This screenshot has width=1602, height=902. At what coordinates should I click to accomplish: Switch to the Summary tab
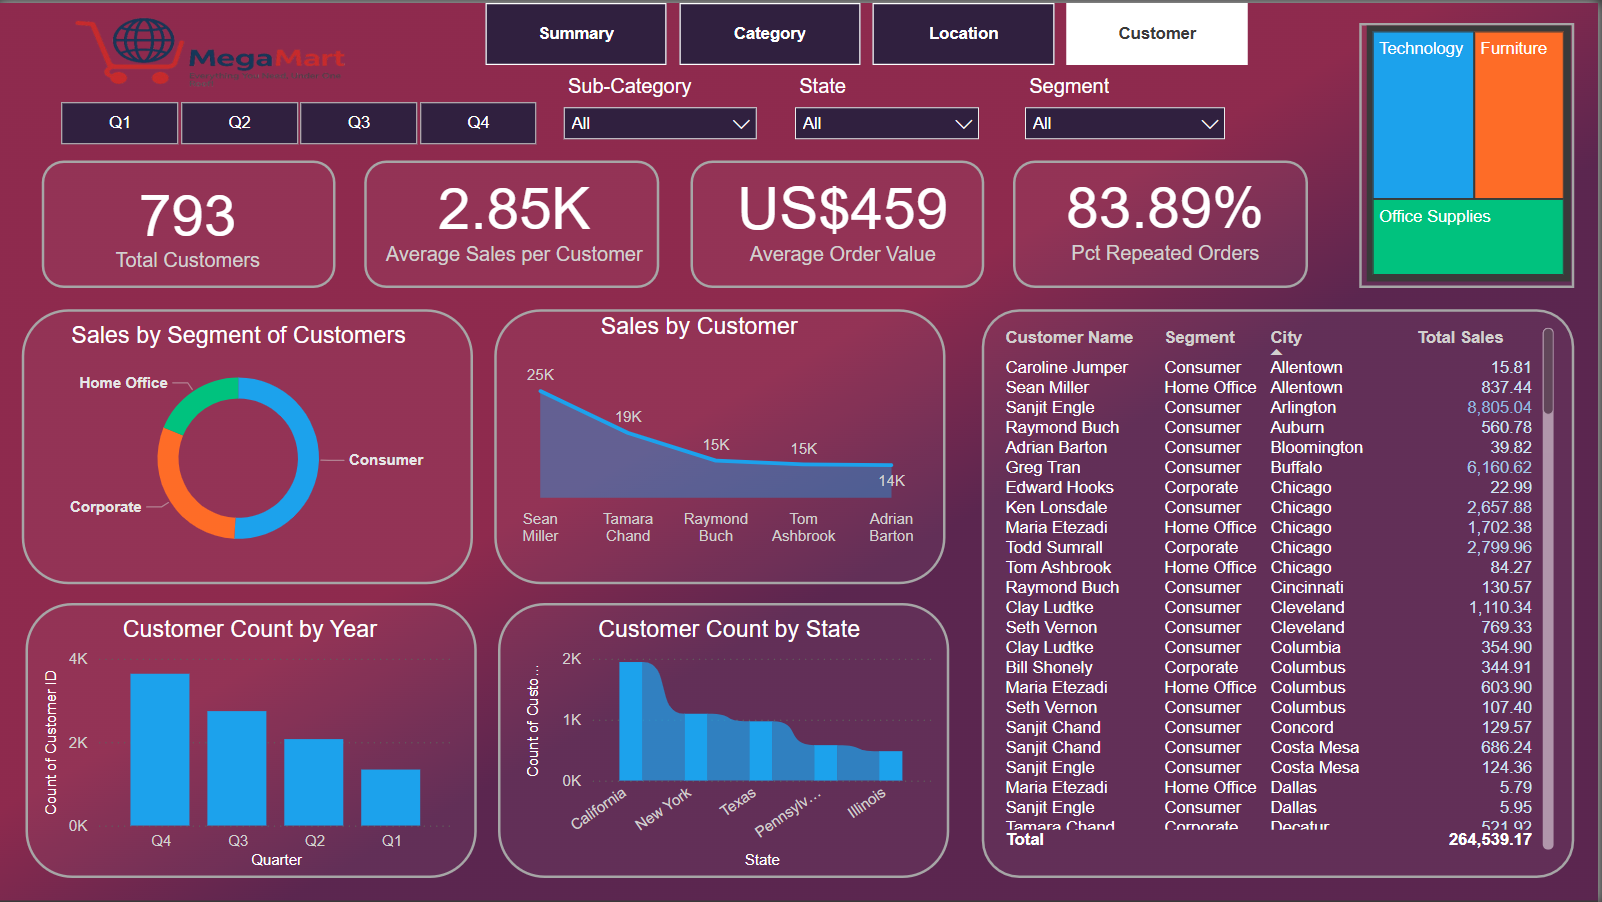575,33
